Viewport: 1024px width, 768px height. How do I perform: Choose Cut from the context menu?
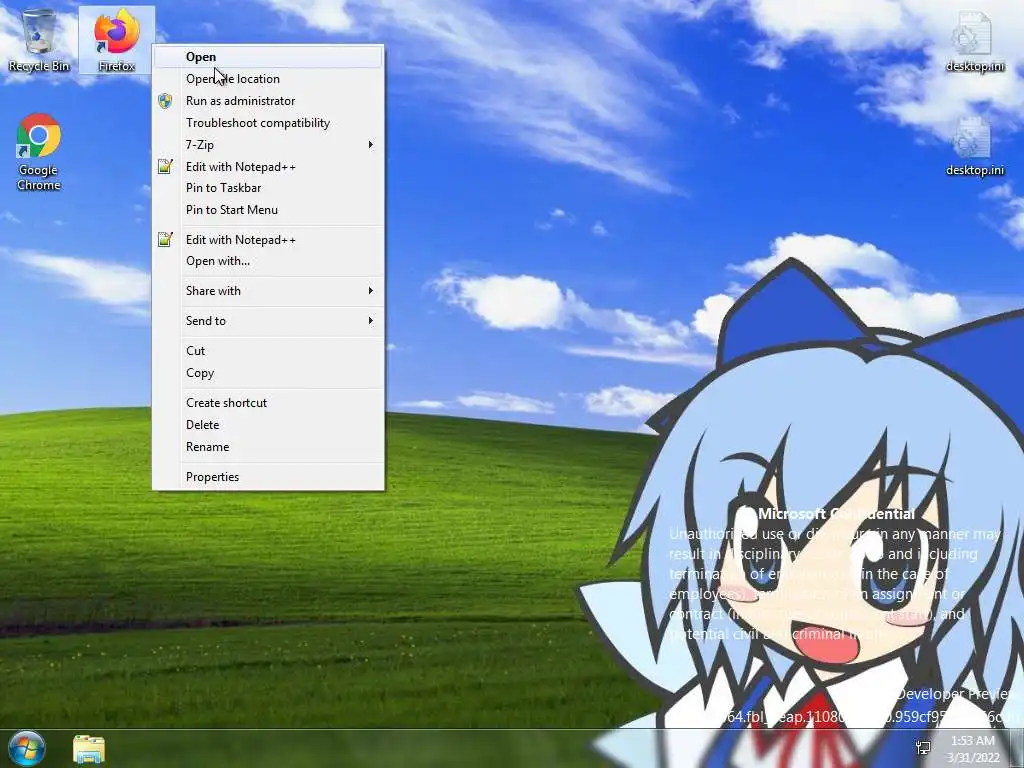pyautogui.click(x=268, y=351)
